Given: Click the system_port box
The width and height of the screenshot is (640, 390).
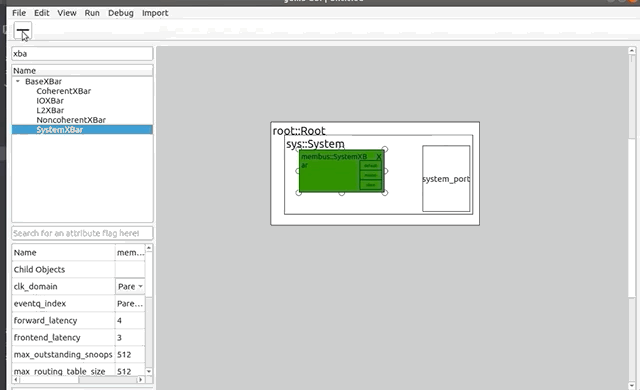Looking at the screenshot, I should tap(446, 179).
